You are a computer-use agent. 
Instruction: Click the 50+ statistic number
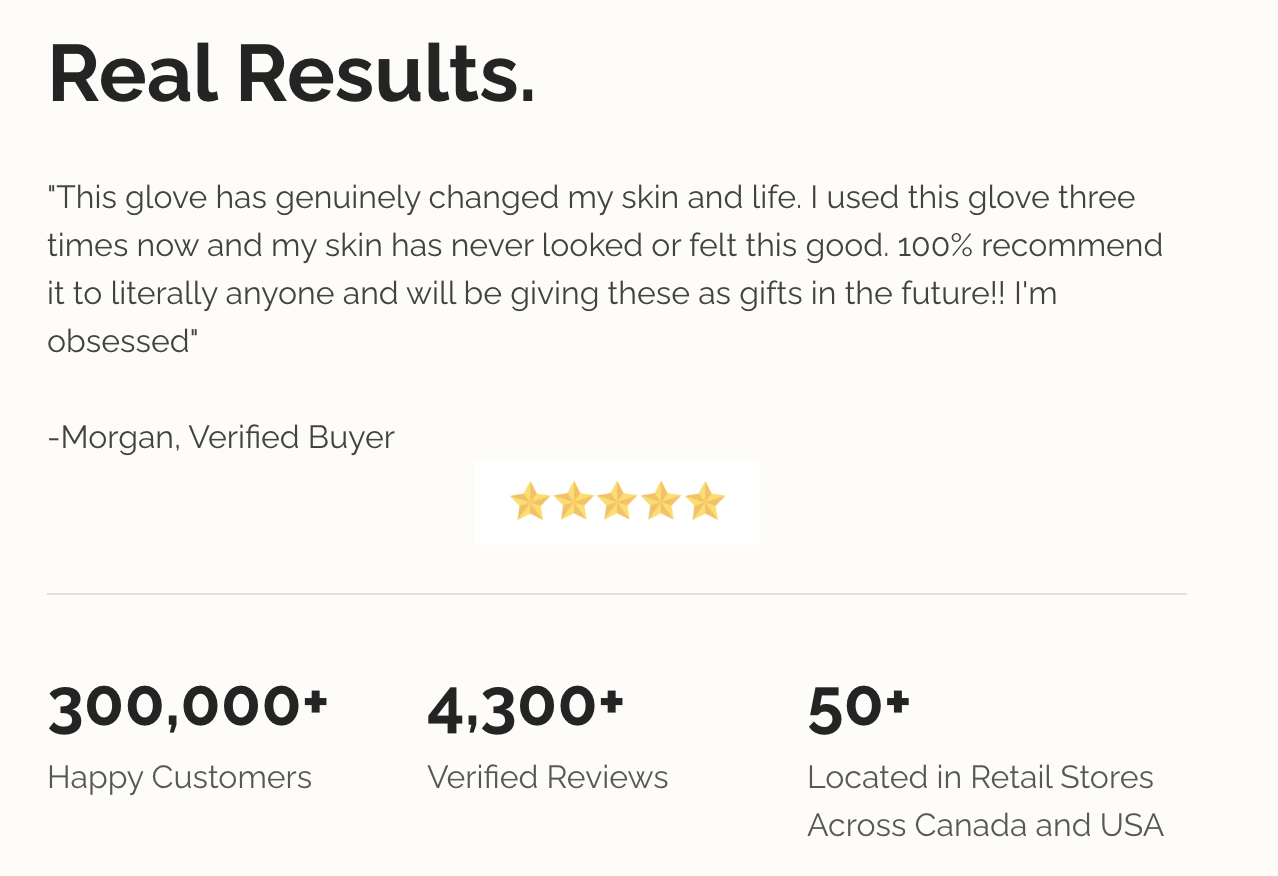tap(859, 709)
